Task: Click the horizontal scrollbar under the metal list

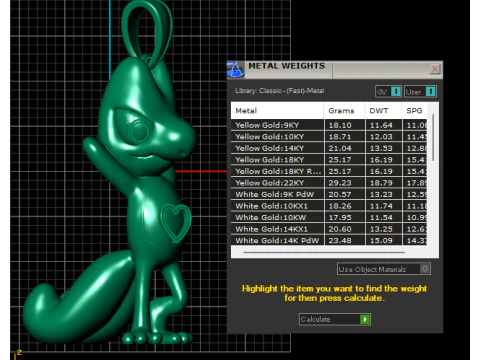Action: pyautogui.click(x=324, y=253)
